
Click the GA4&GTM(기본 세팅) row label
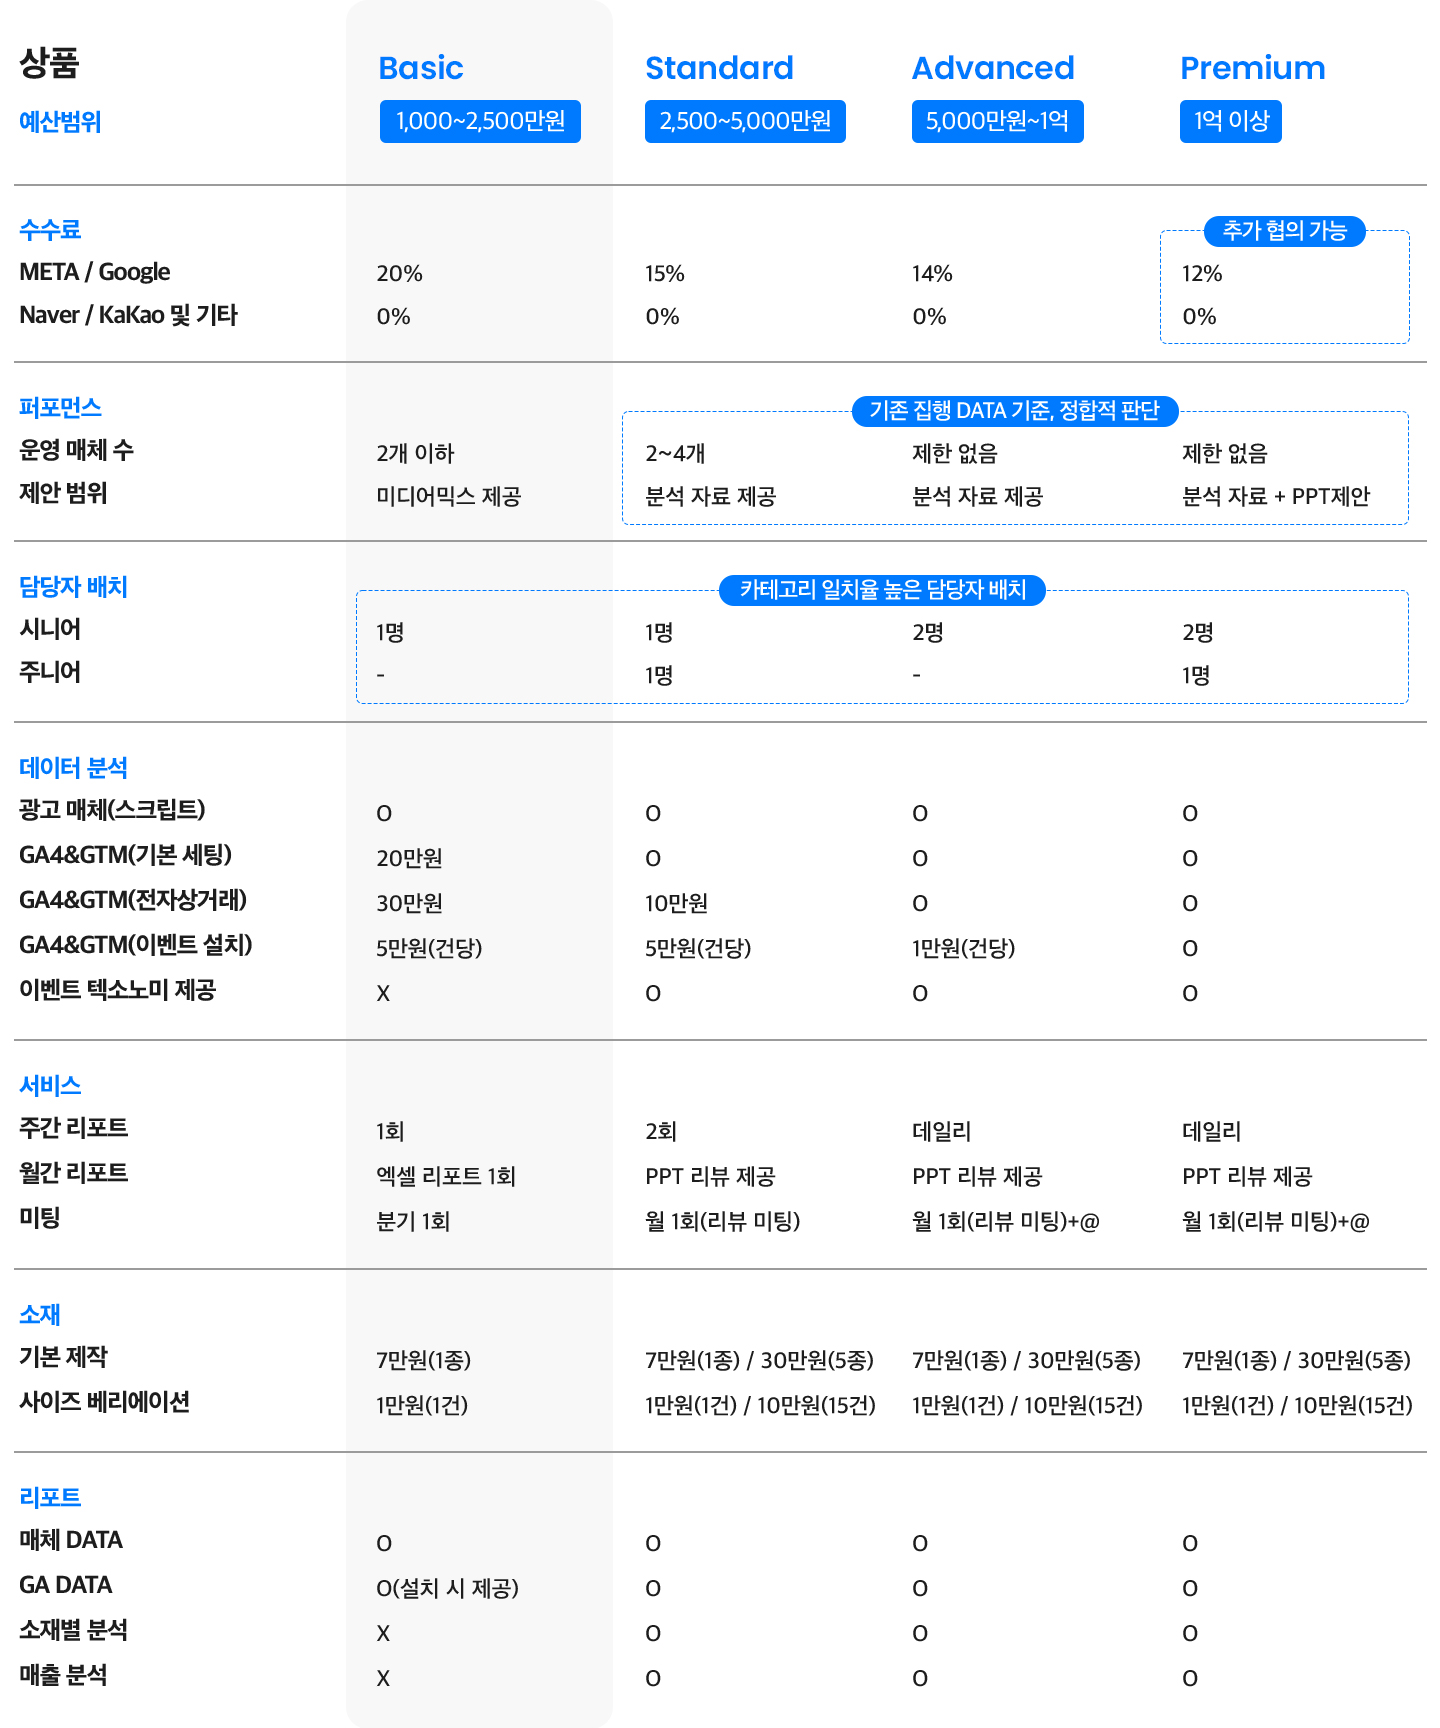coord(125,855)
